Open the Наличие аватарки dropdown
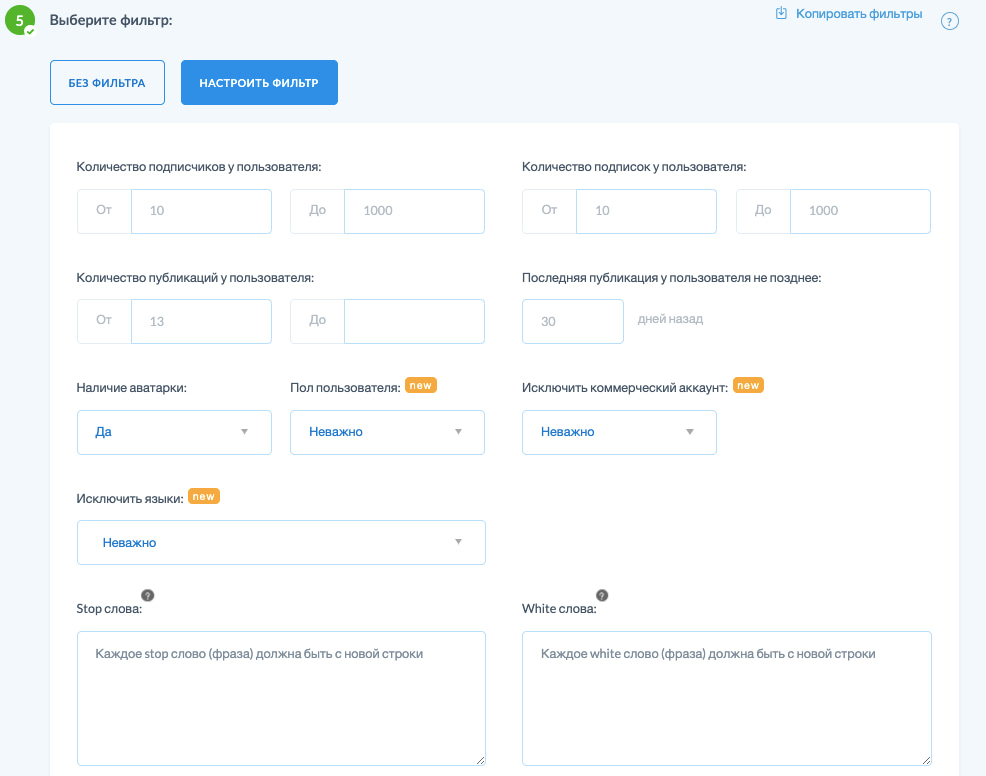 tap(174, 432)
